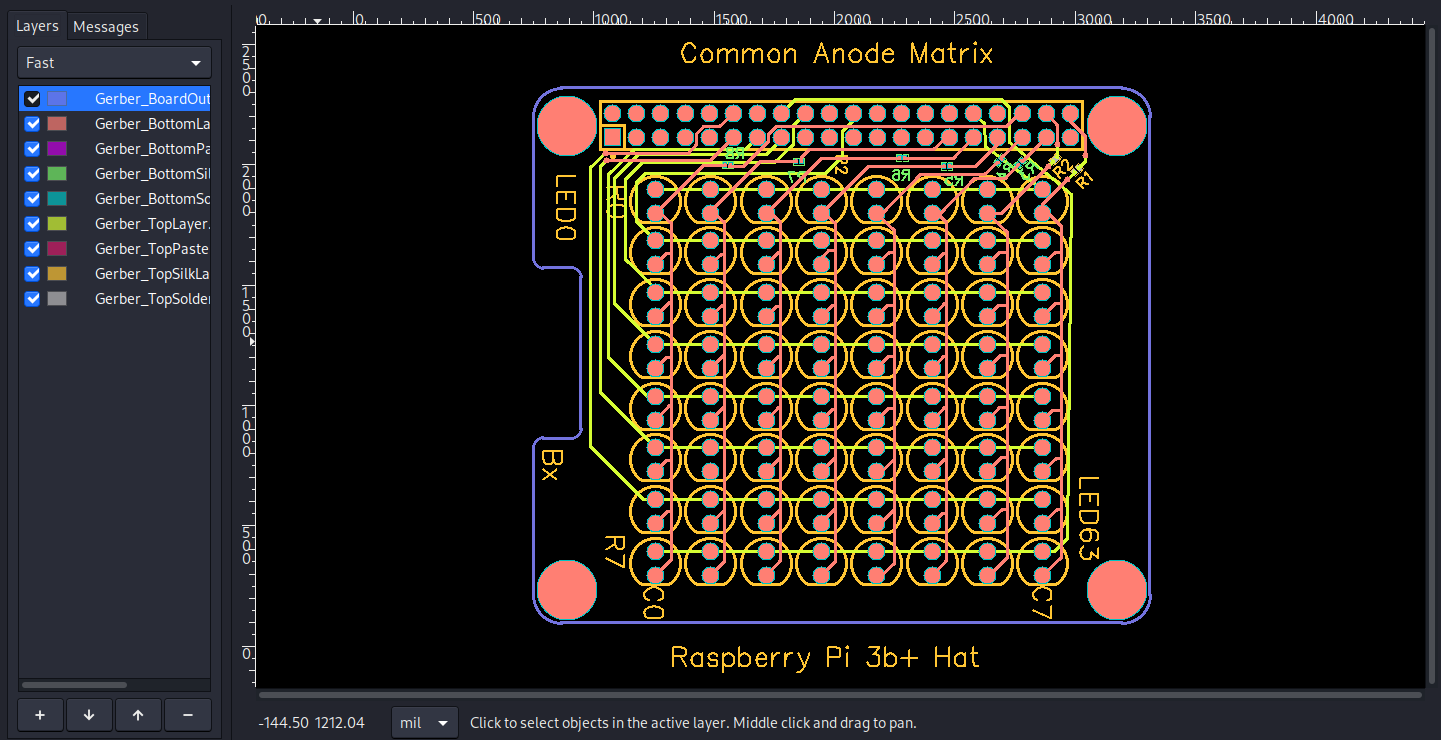Remove selected layer with the minus button
The image size is (1441, 740).
(x=187, y=715)
